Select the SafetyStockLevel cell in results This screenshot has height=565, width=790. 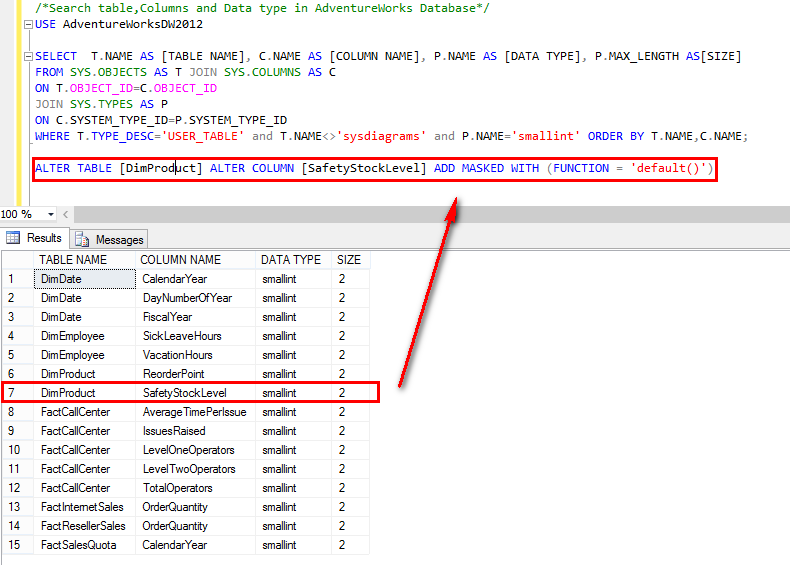(x=184, y=393)
